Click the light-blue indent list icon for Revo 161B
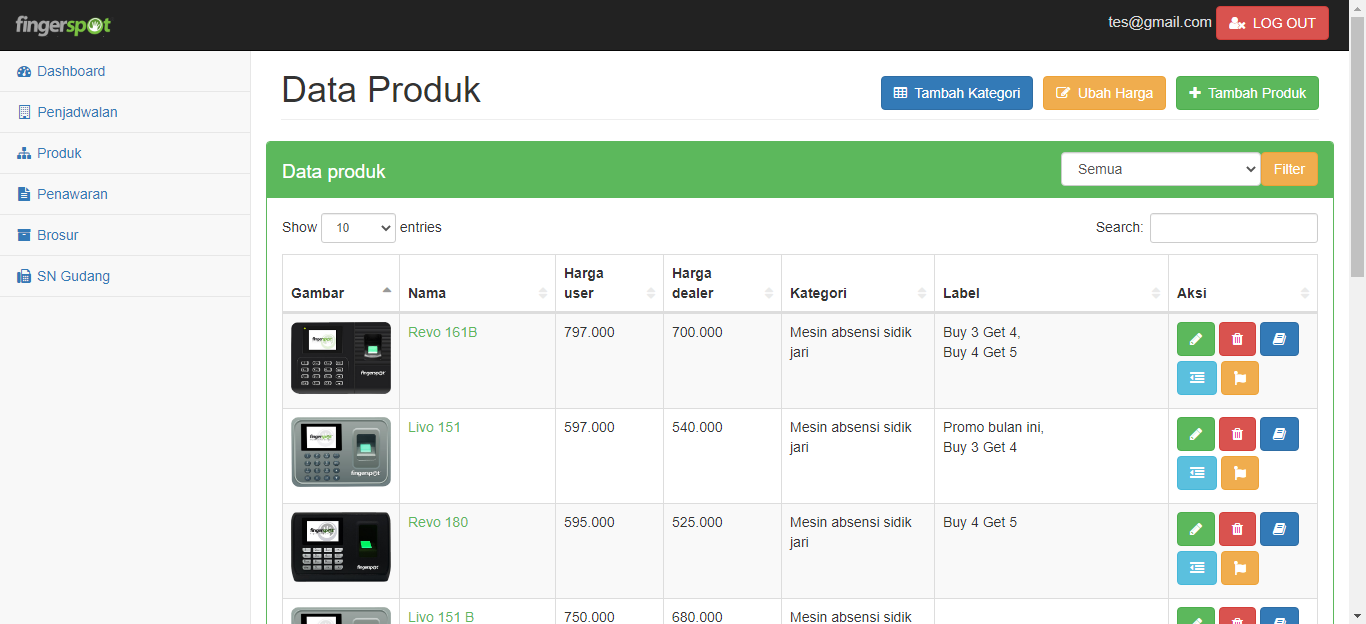The image size is (1366, 624). [x=1196, y=378]
